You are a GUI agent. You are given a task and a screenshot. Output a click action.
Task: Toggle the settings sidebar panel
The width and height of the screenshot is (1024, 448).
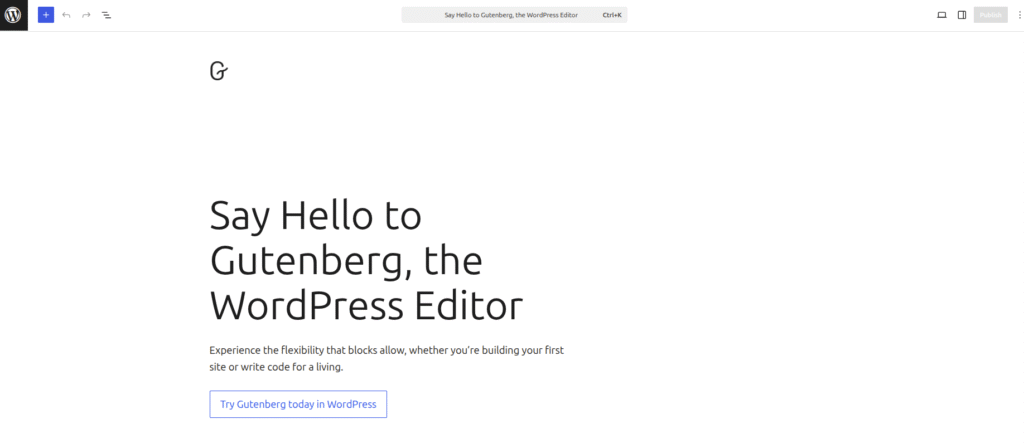point(962,15)
